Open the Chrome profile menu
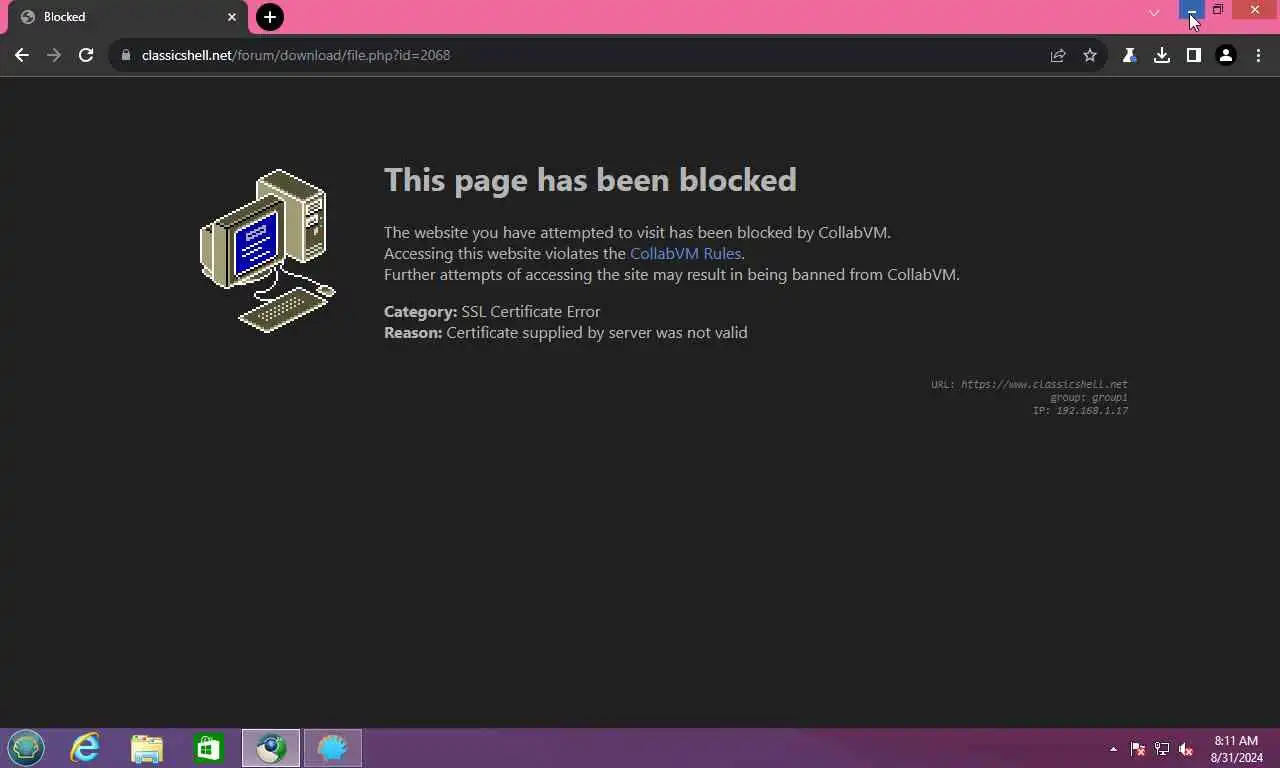The width and height of the screenshot is (1280, 768). click(1226, 55)
